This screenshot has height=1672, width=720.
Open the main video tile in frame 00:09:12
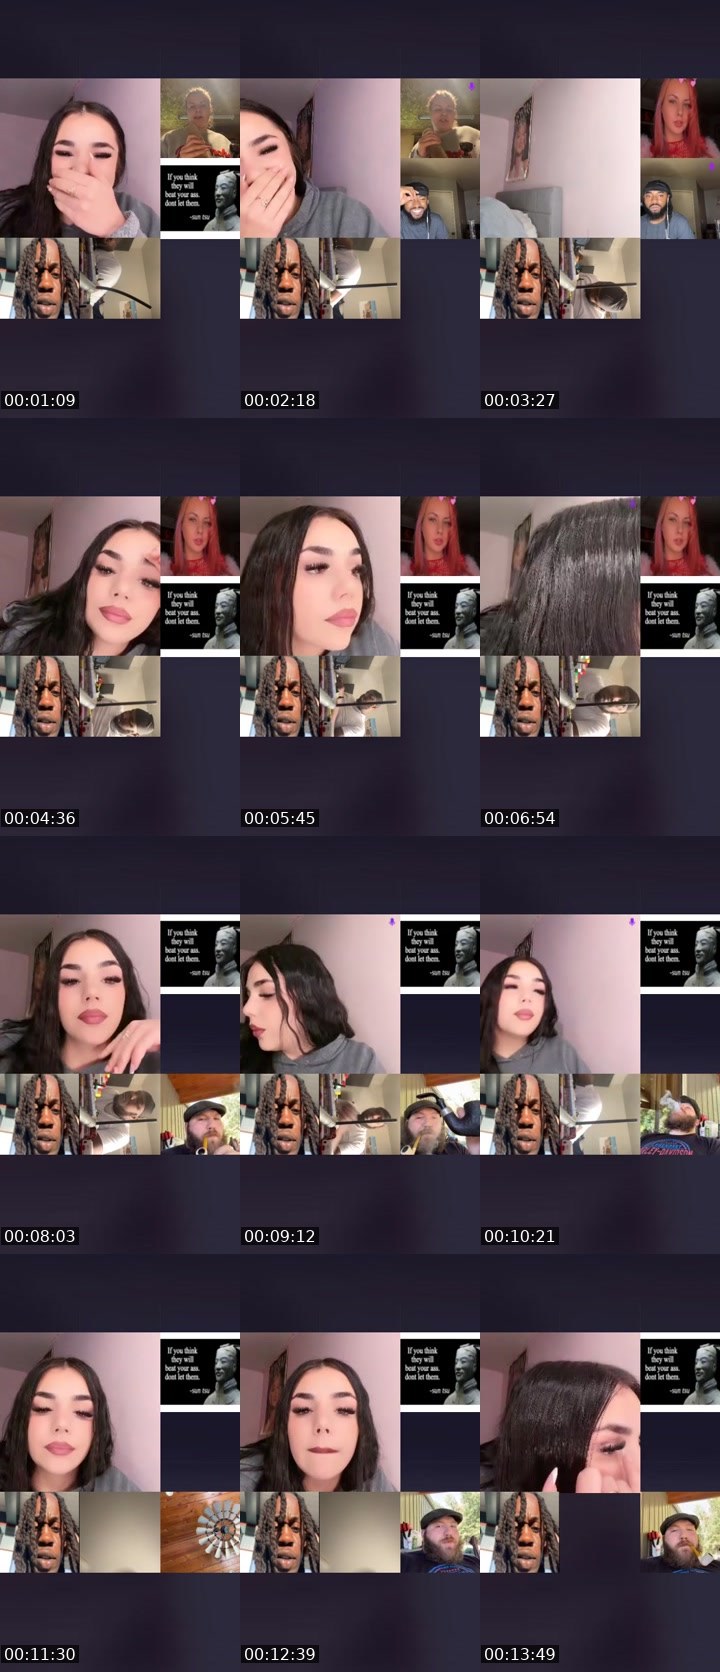[320, 994]
